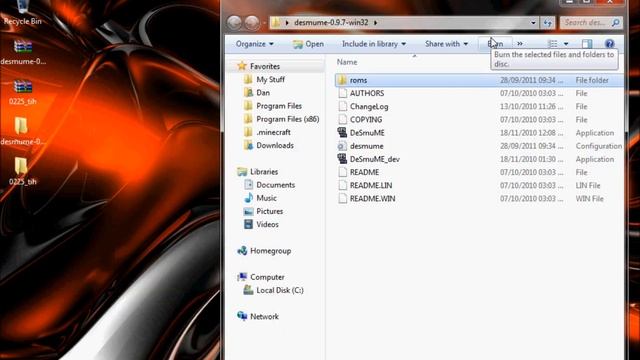This screenshot has height=360, width=640.
Task: Select the AUTHORS file
Action: point(367,93)
